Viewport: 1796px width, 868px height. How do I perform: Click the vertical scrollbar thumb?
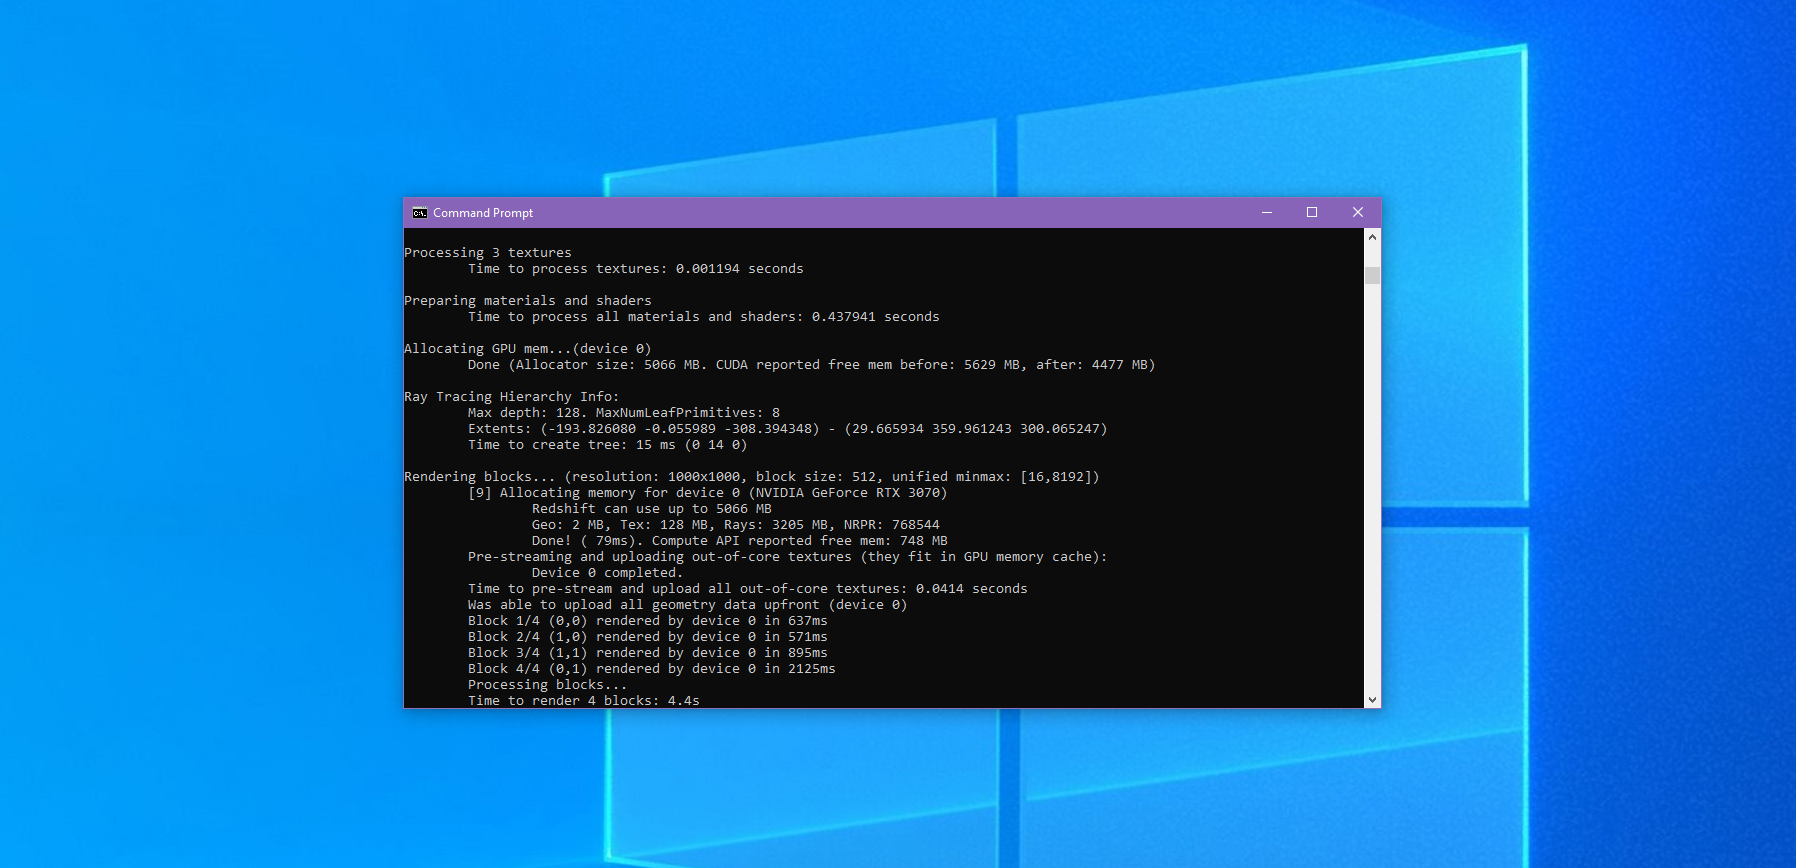pyautogui.click(x=1372, y=275)
